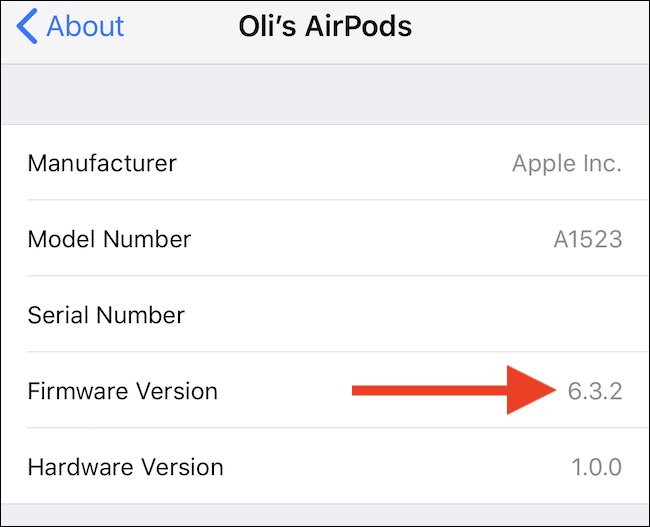Screen dimensions: 650x527
Task: Tap the 6.3.2 firmware value
Action: point(594,391)
